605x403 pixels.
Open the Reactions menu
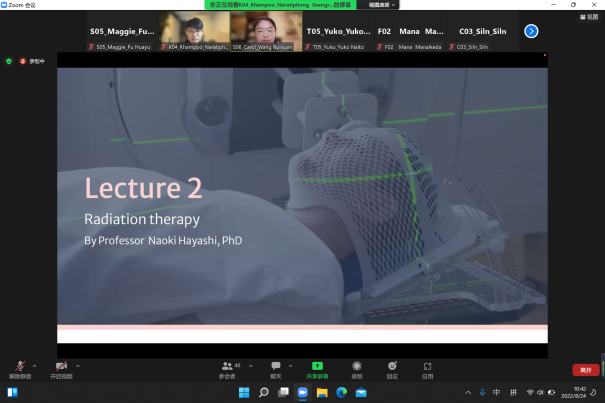[x=392, y=368]
